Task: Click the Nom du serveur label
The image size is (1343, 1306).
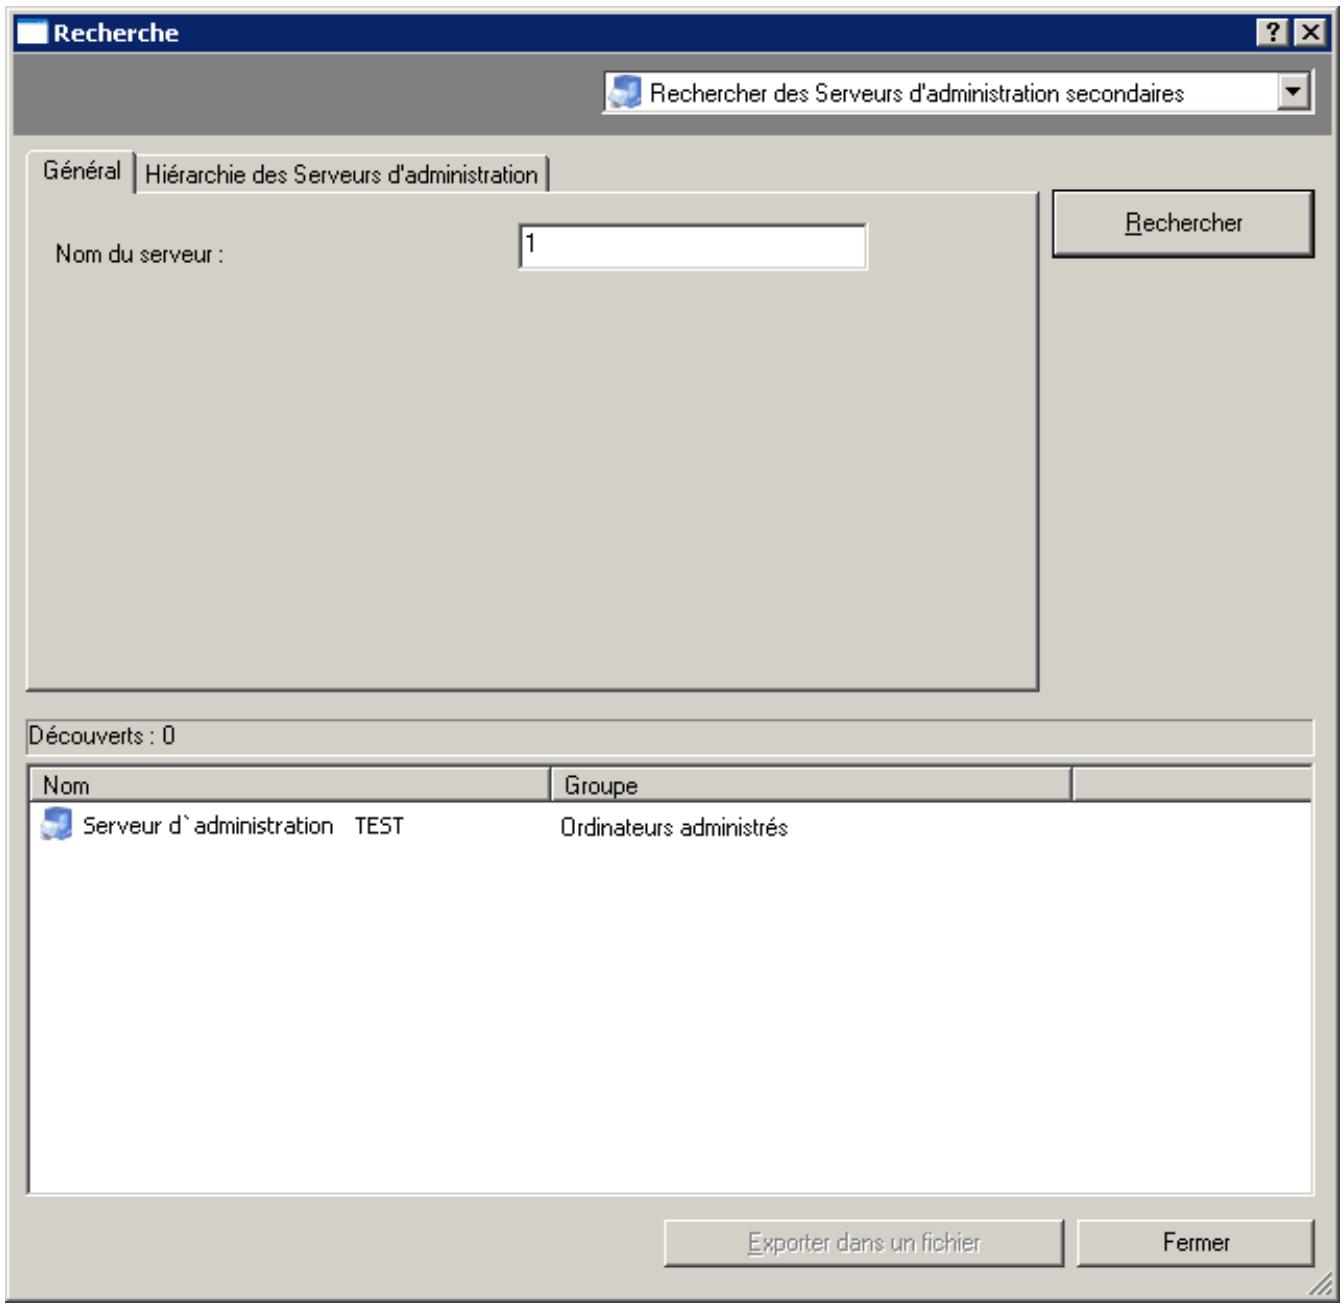Action: pyautogui.click(x=139, y=254)
